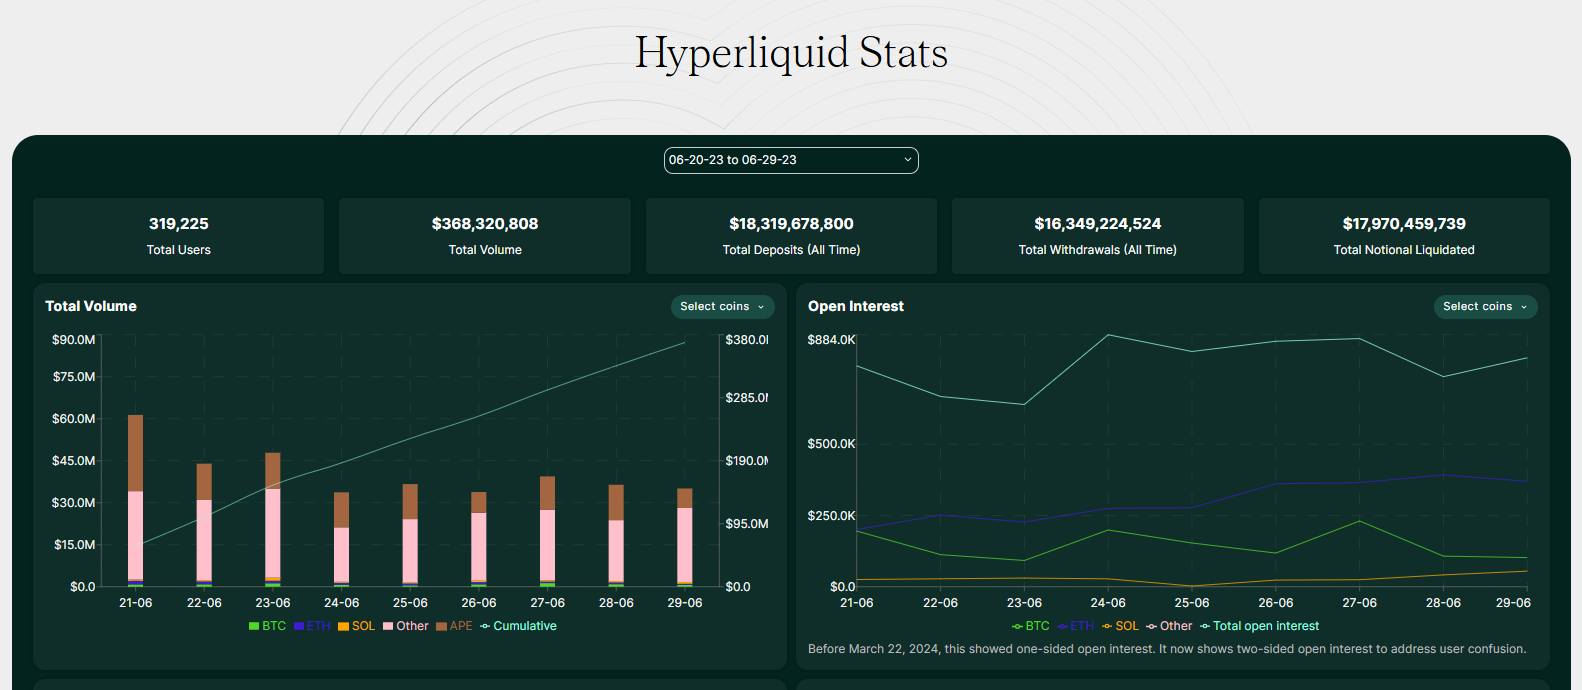Toggle ETH legend in Open Interest chart

[1075, 626]
